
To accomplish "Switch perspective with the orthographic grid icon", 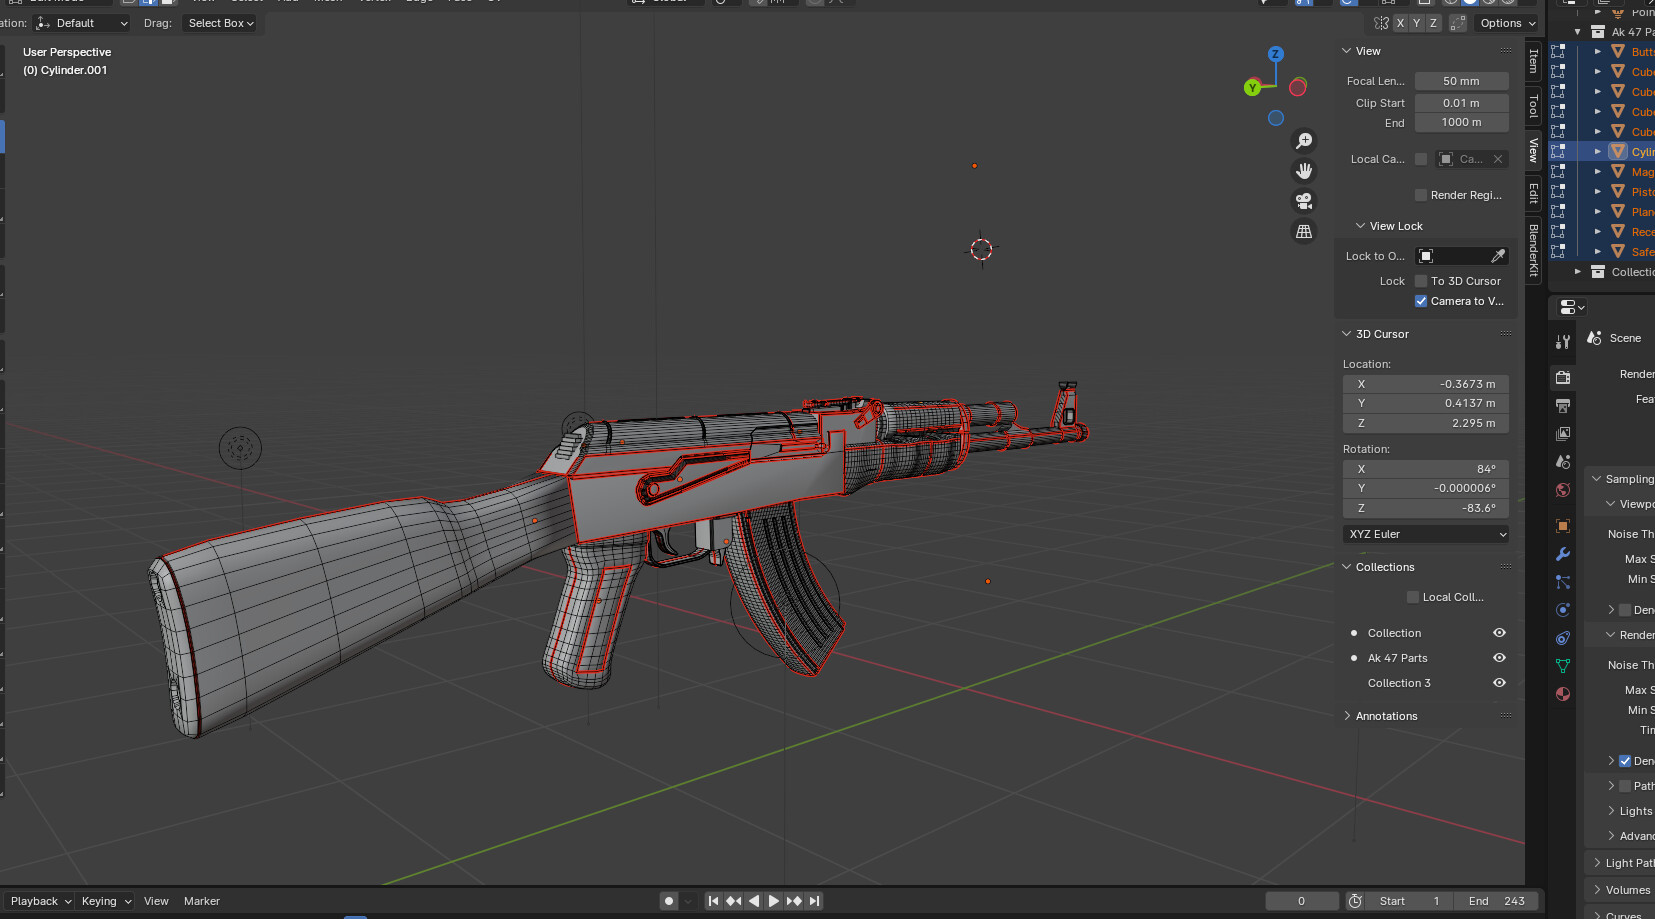I will pos(1303,231).
